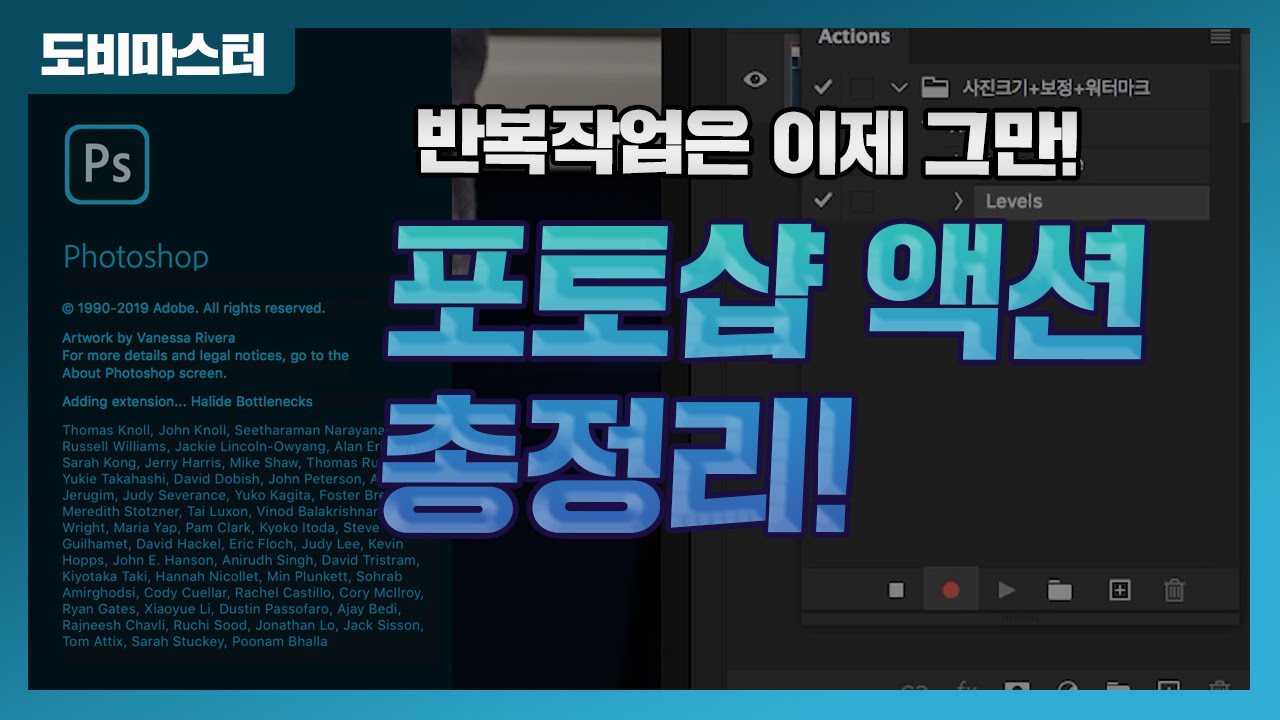1280x720 pixels.
Task: Create a new action set via folder icon
Action: click(x=1060, y=590)
